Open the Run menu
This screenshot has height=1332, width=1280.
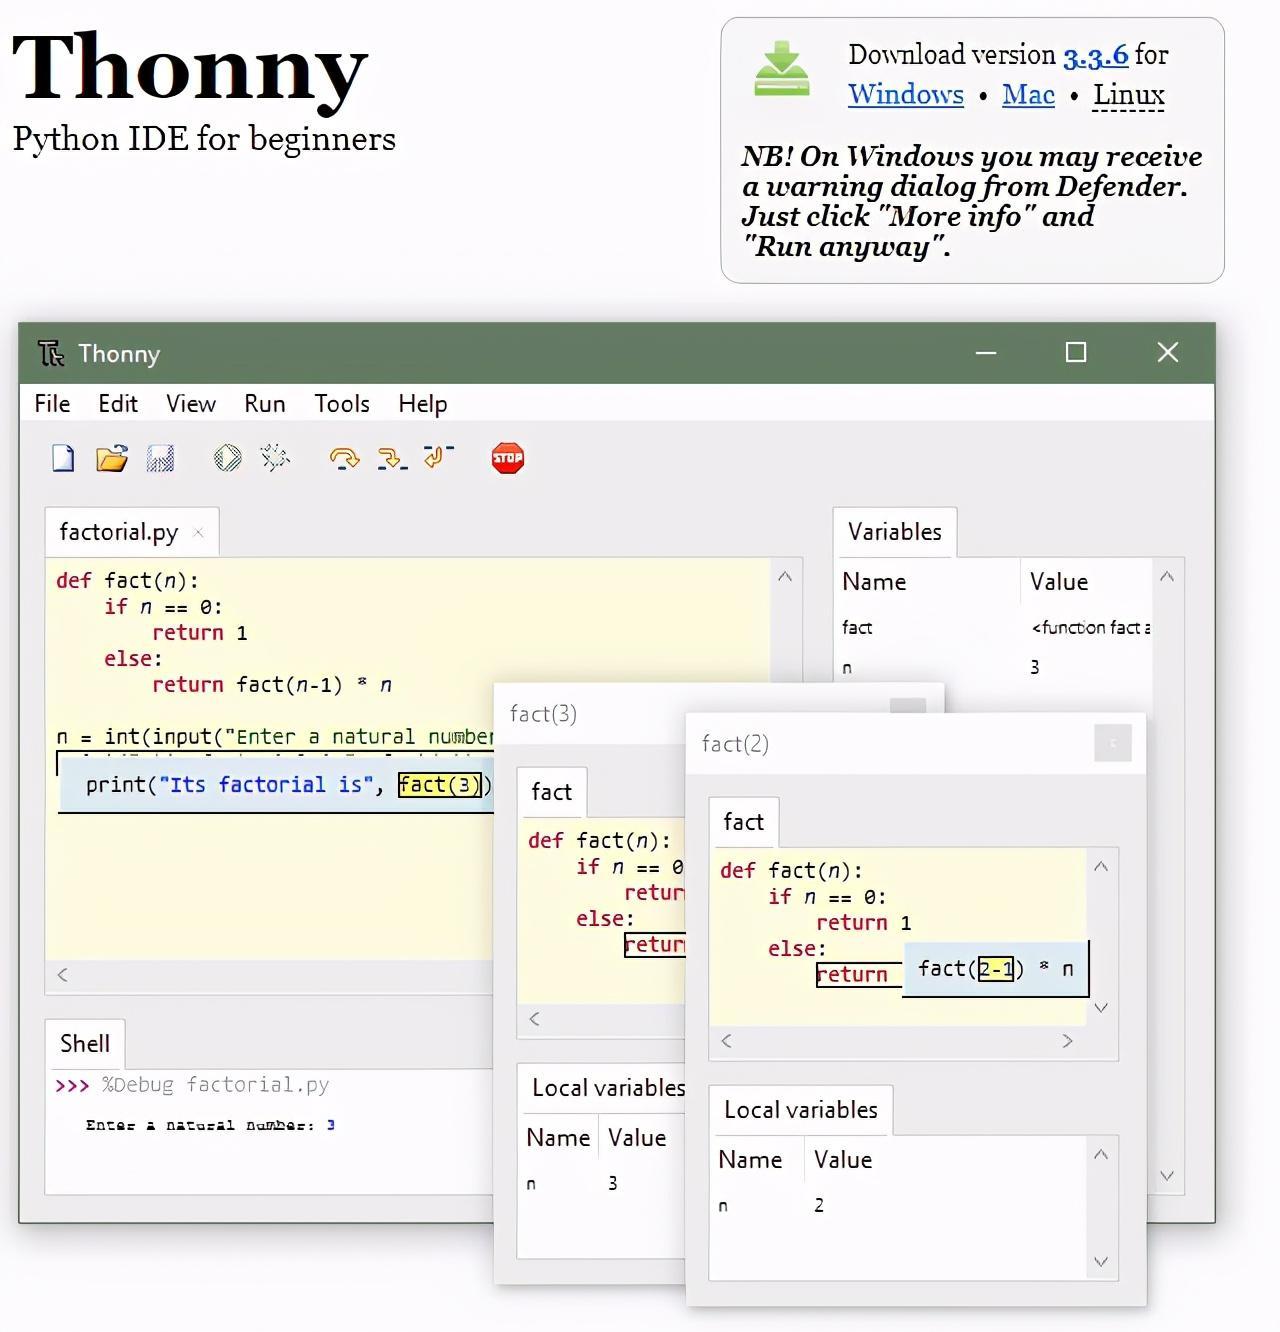tap(265, 403)
